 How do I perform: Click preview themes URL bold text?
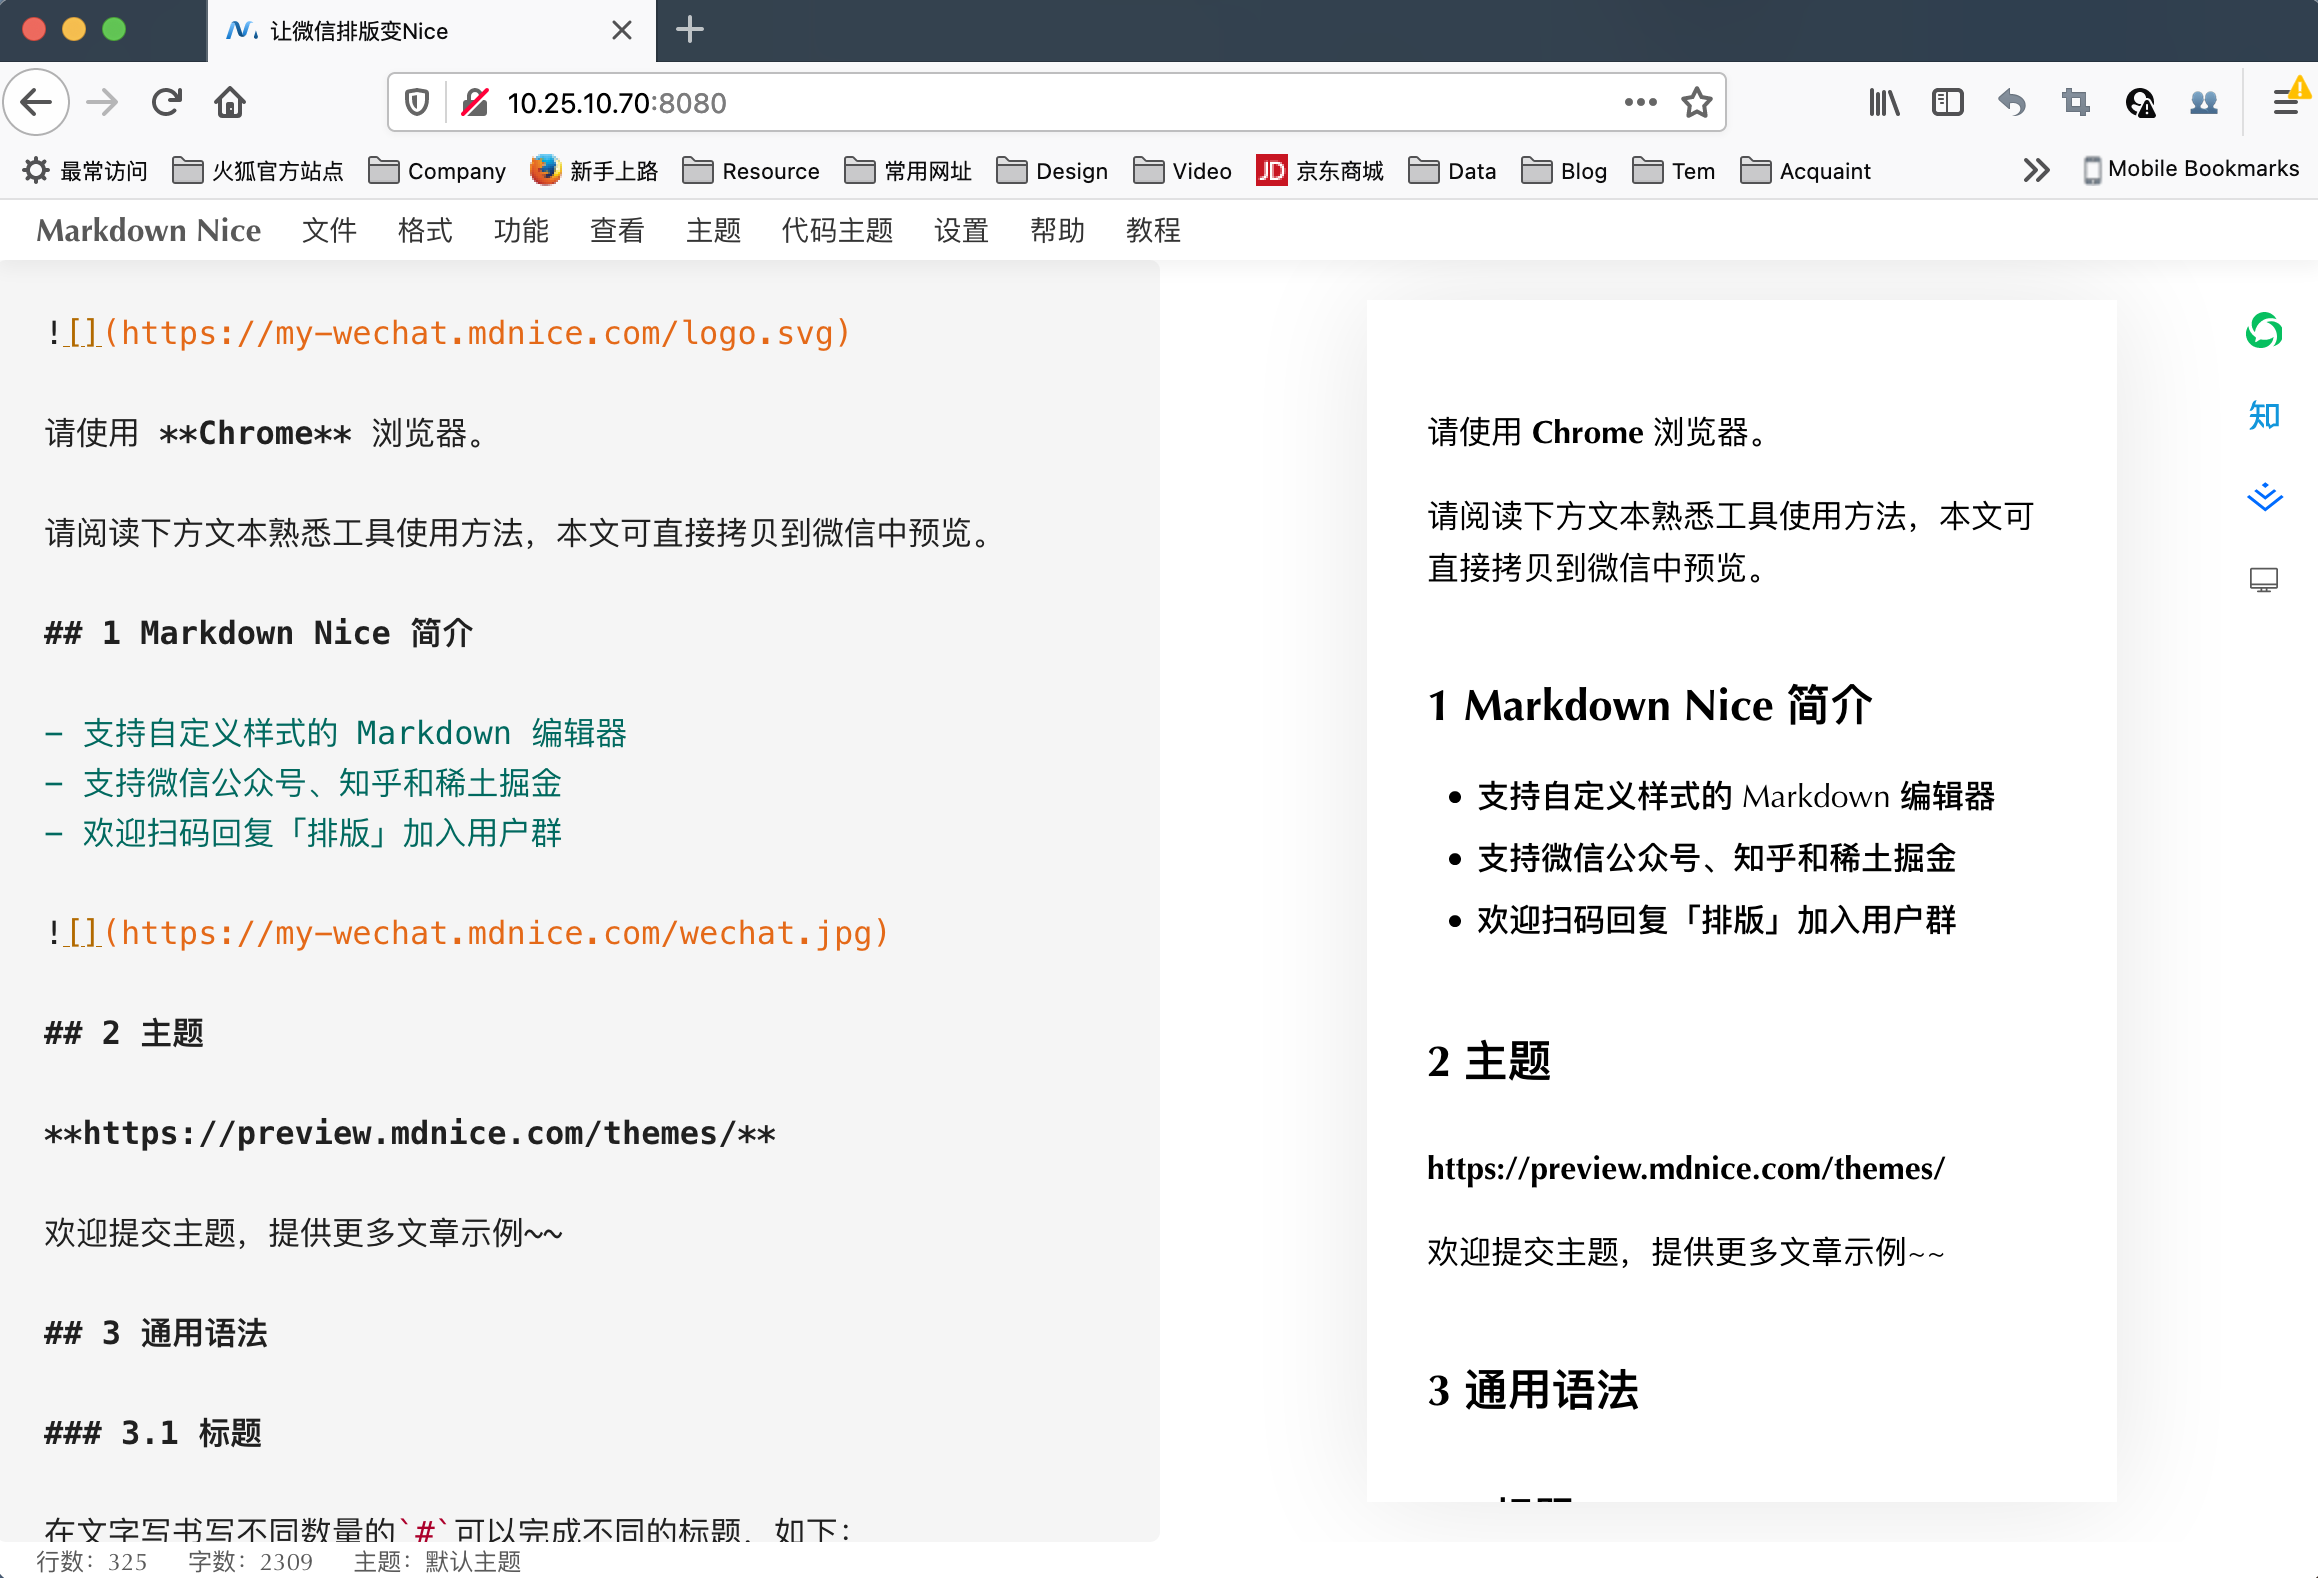(x=1686, y=1167)
